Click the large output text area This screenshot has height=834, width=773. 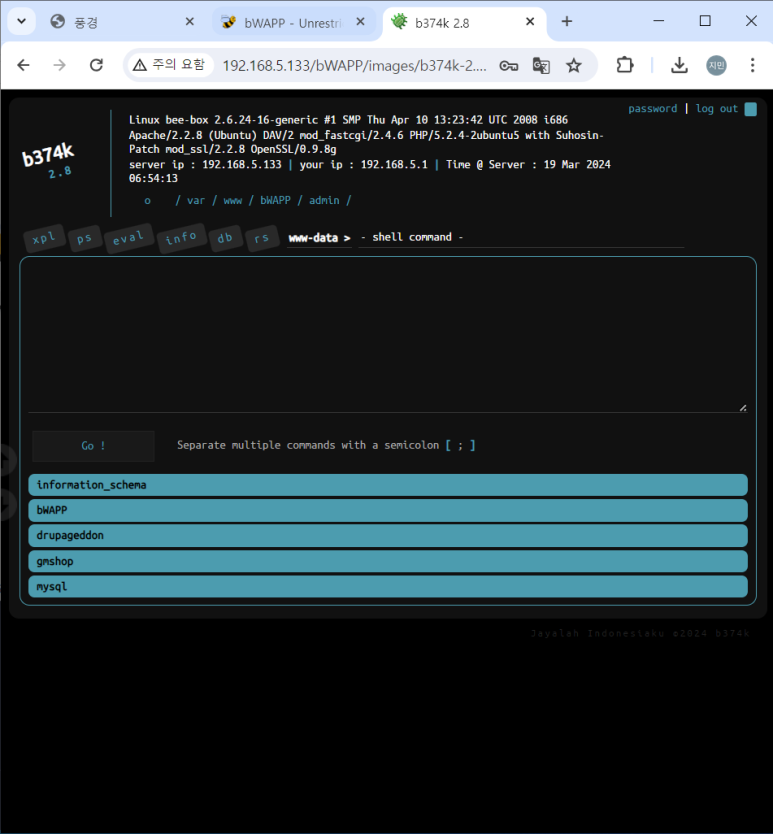click(388, 335)
